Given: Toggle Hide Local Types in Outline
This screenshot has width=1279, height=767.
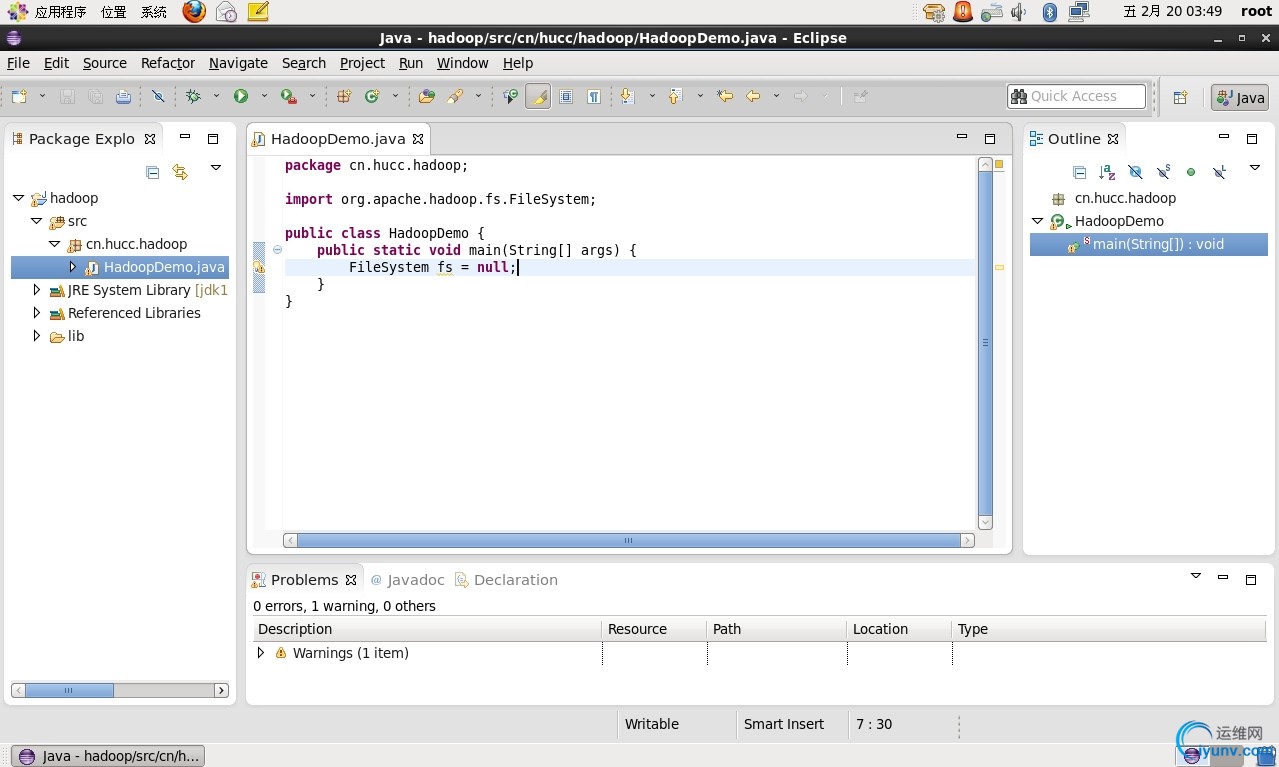Looking at the screenshot, I should (x=1219, y=172).
